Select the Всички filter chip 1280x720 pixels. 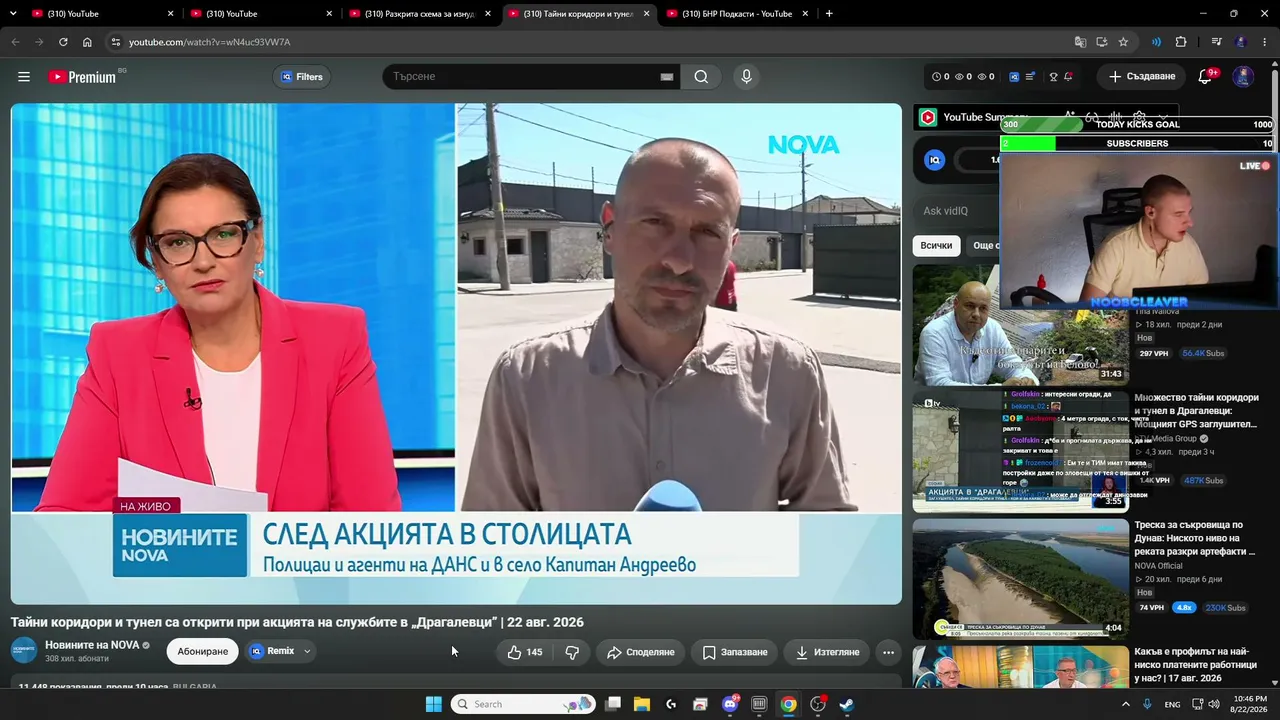pyautogui.click(x=937, y=246)
